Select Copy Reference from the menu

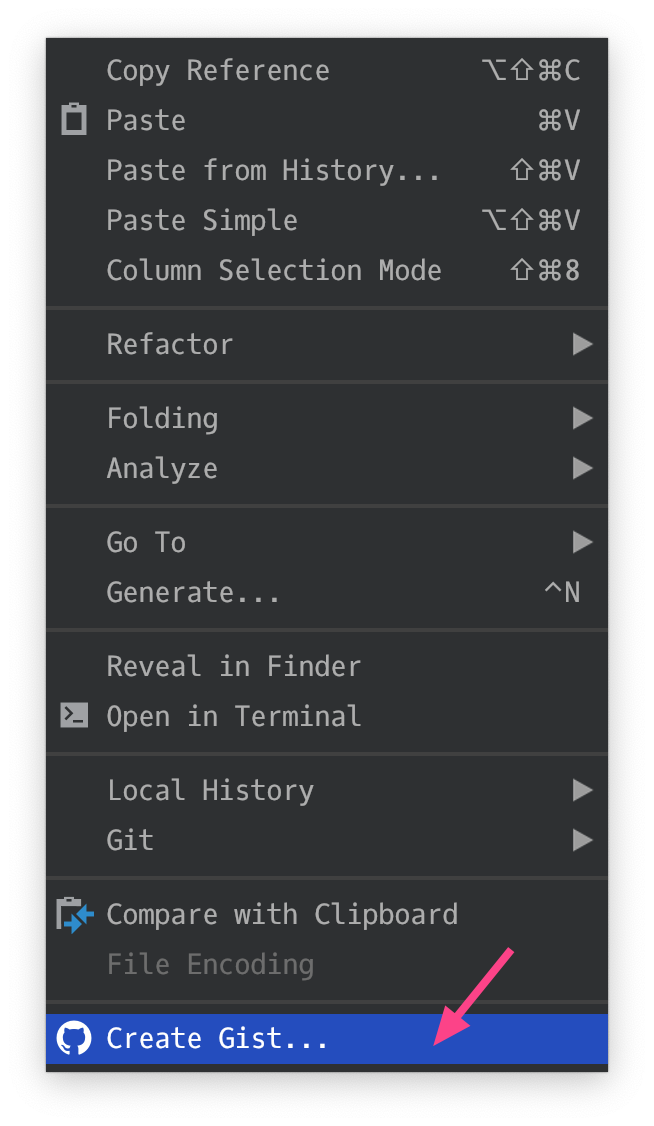click(218, 71)
